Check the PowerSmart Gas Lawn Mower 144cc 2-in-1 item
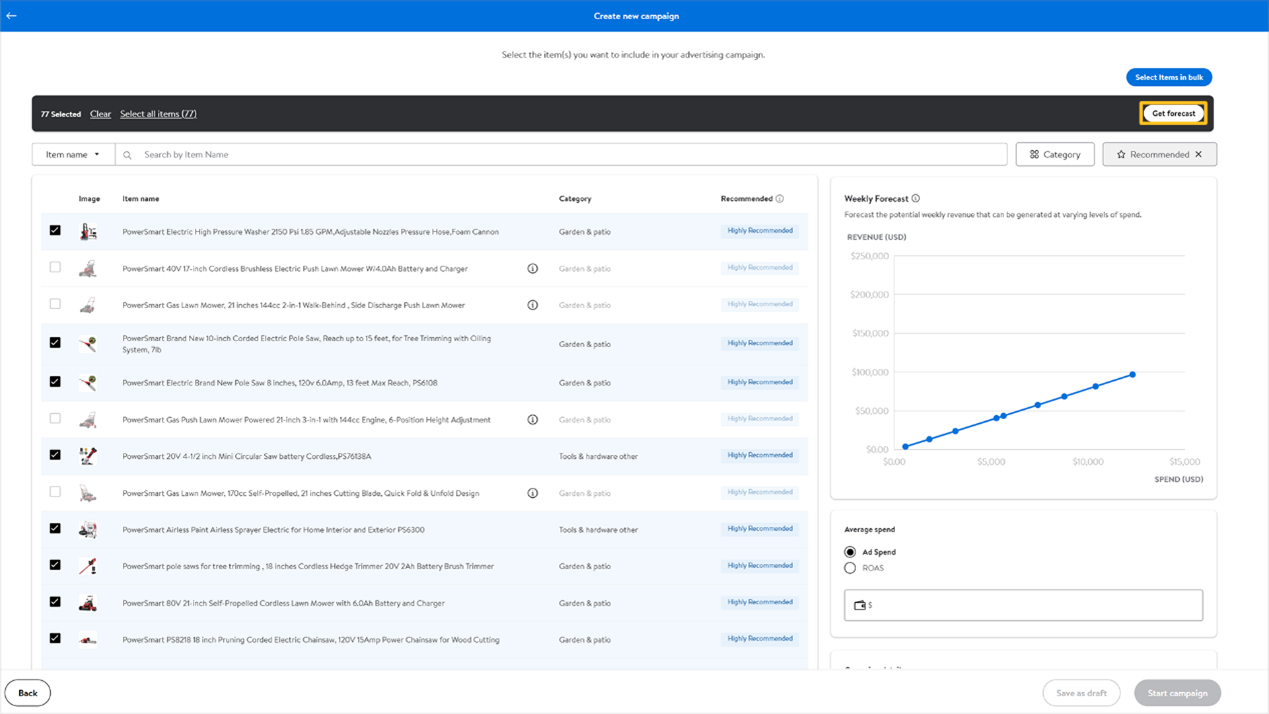This screenshot has height=714, width=1269. pos(55,304)
